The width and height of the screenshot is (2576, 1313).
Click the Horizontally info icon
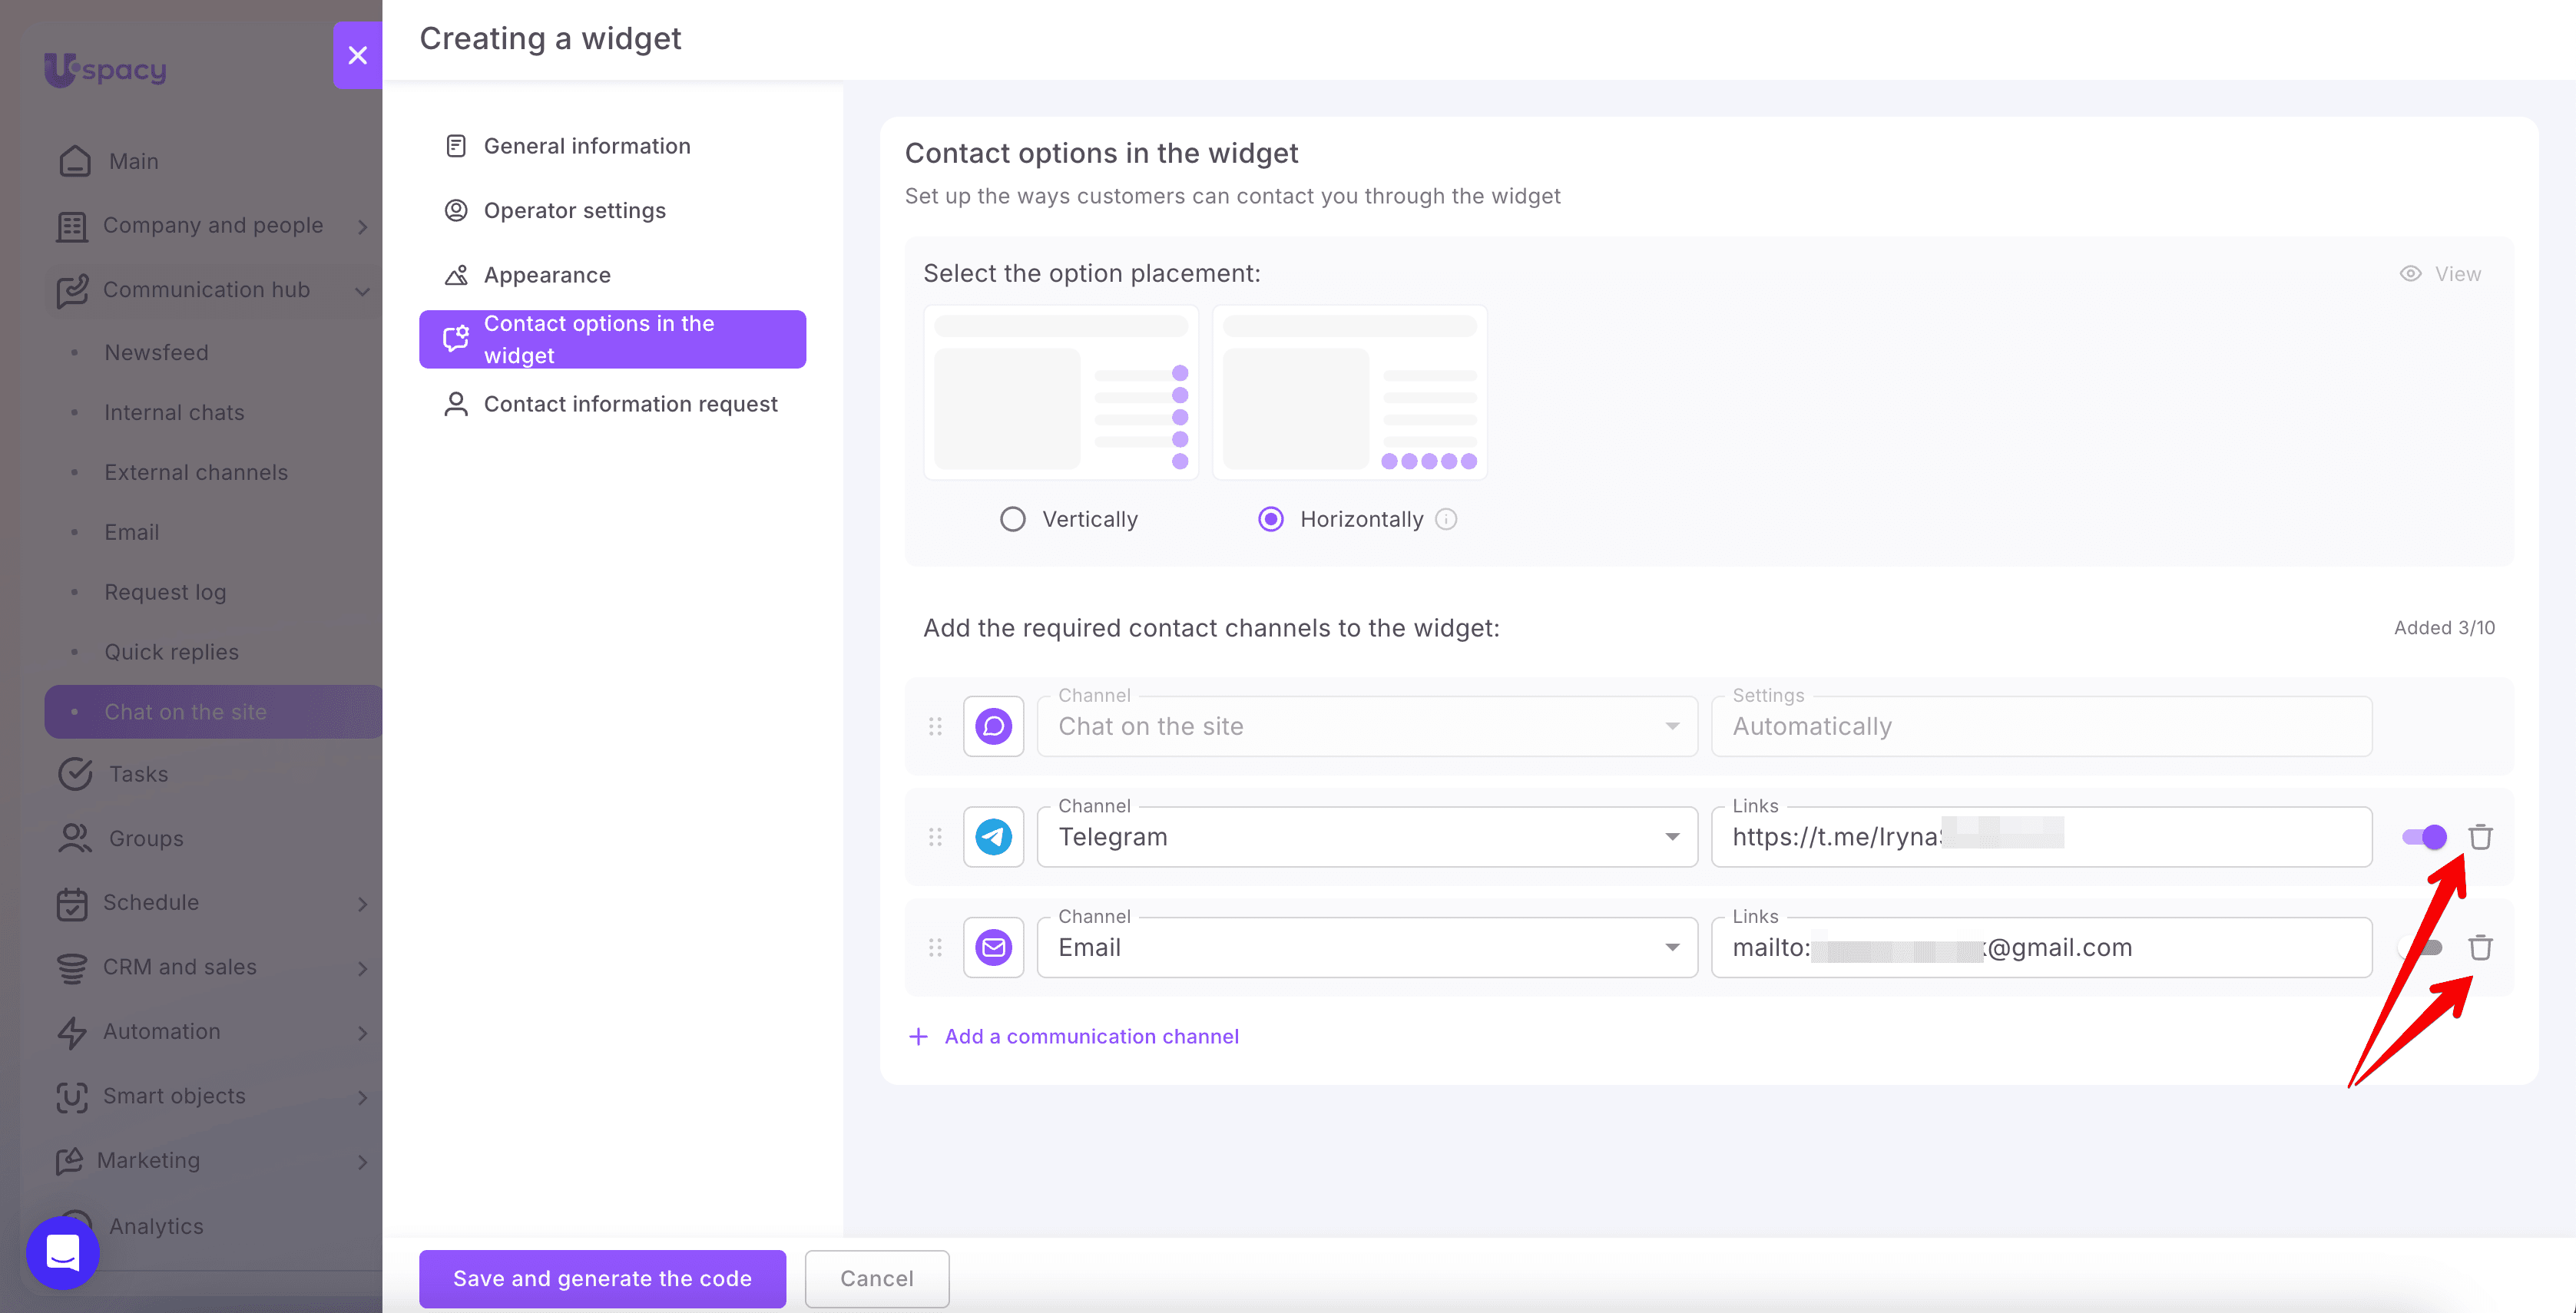pyautogui.click(x=1446, y=519)
